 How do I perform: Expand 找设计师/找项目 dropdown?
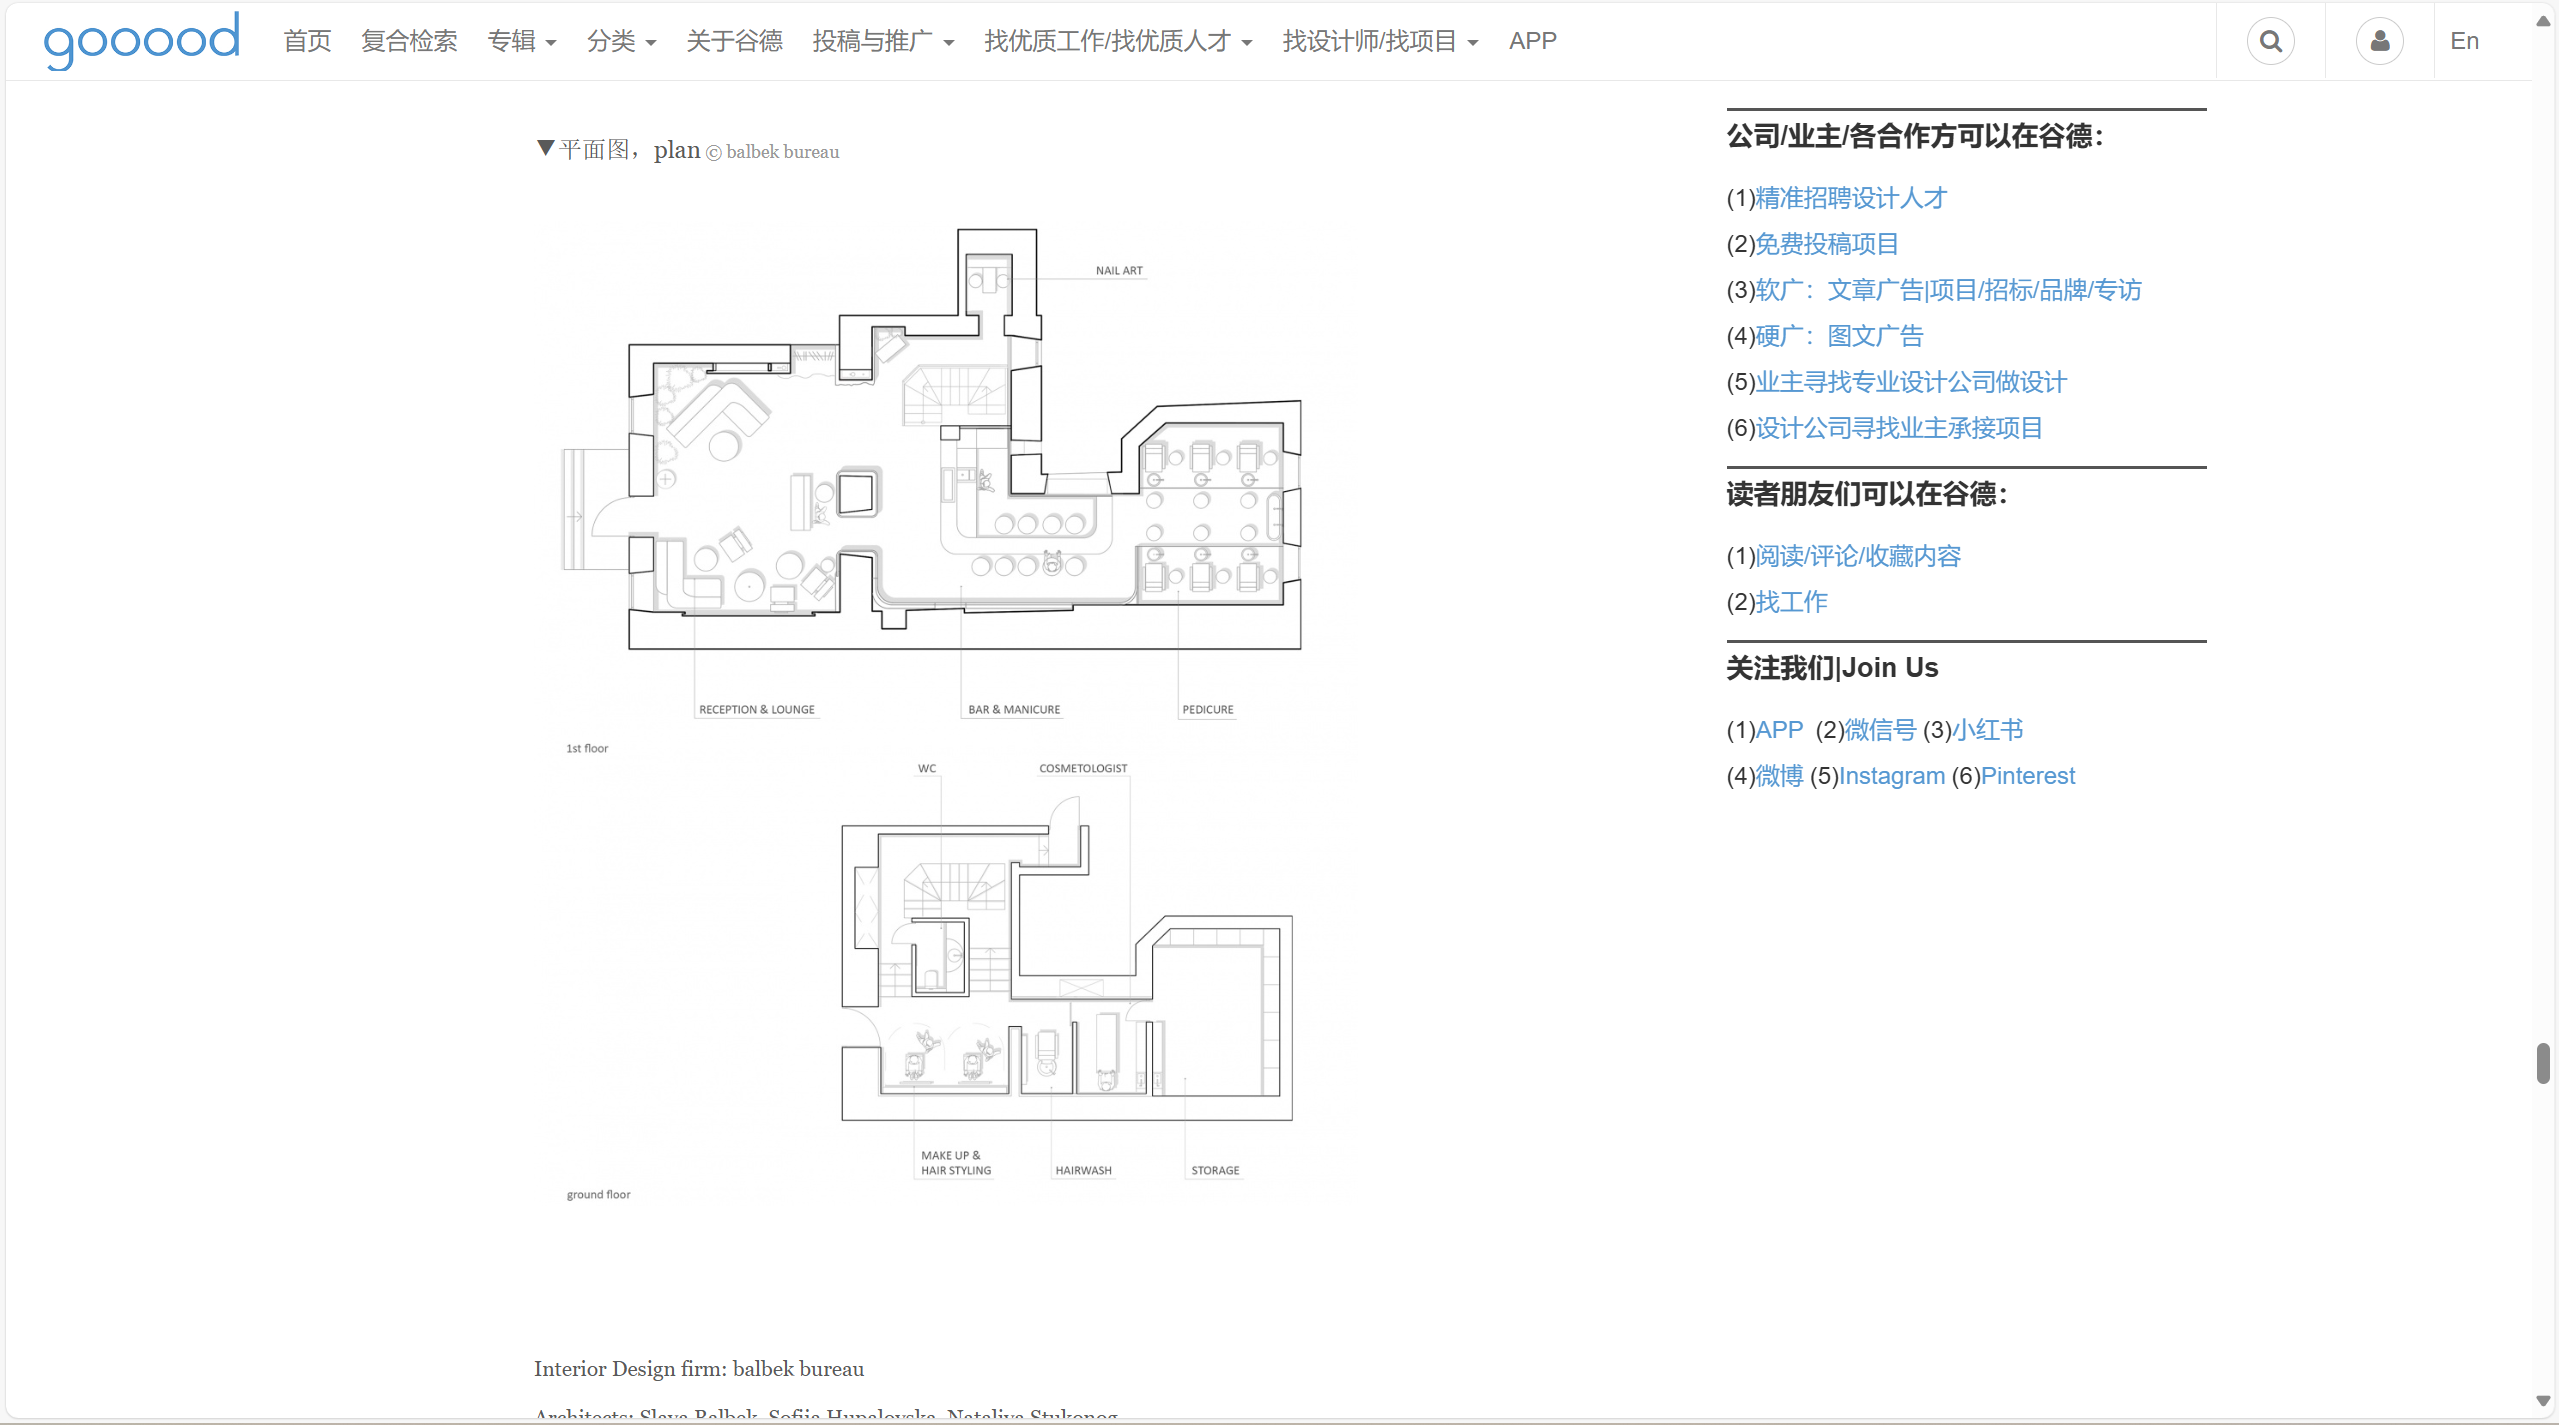tap(1379, 41)
